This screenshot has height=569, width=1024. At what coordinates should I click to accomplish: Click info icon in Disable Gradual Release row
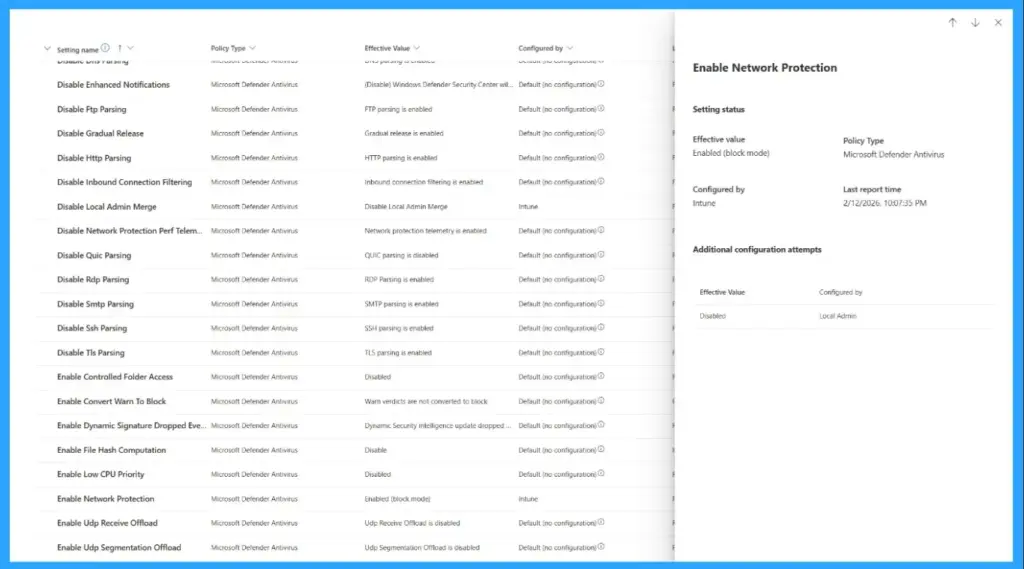[x=601, y=133]
